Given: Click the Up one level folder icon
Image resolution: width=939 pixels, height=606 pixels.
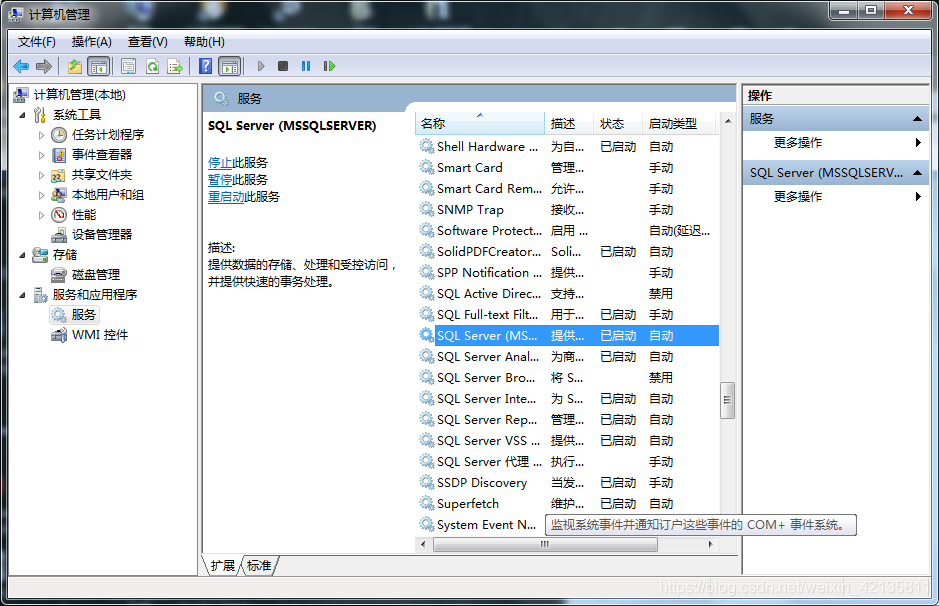Looking at the screenshot, I should click(75, 66).
